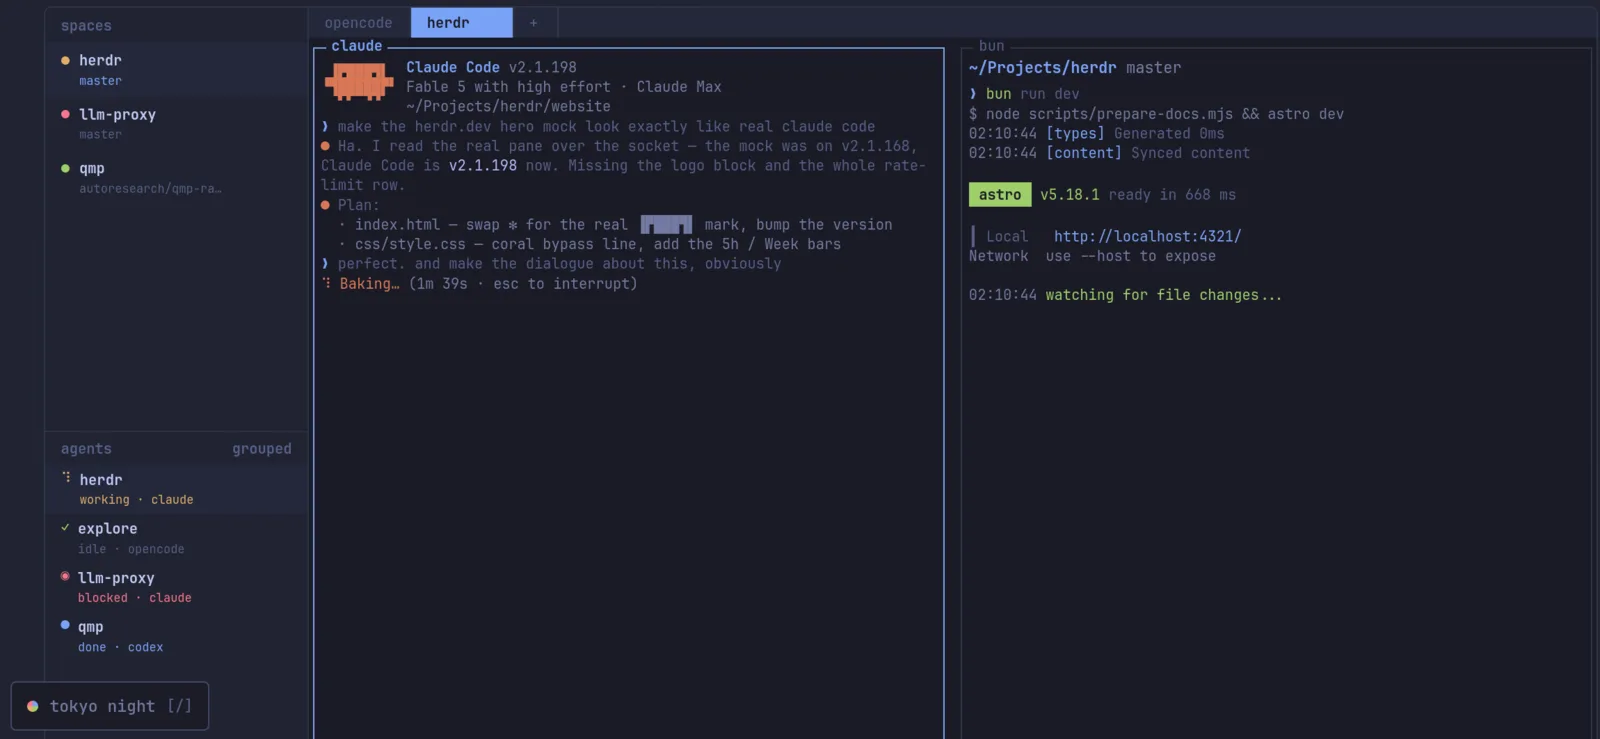Click the "master" branch label under herdr space
Viewport: 1600px width, 739px height.
(x=100, y=80)
